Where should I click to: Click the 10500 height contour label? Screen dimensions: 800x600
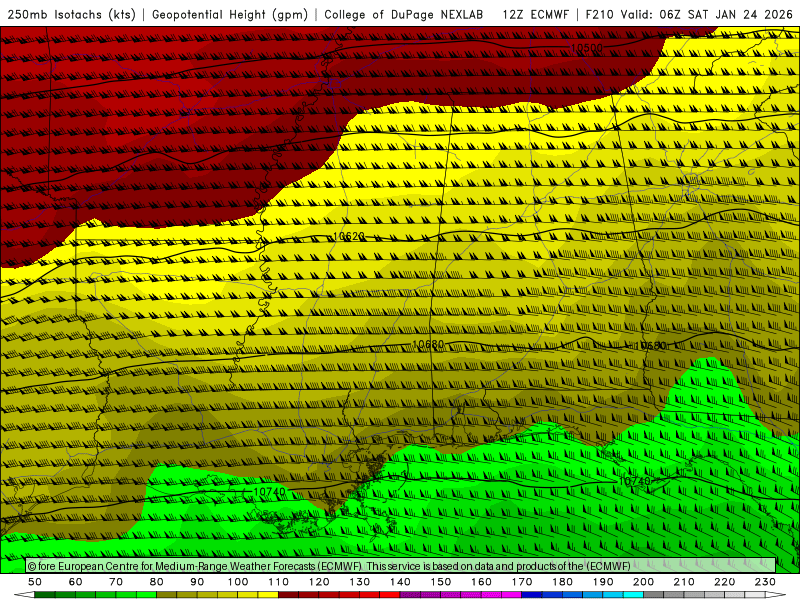pos(587,48)
